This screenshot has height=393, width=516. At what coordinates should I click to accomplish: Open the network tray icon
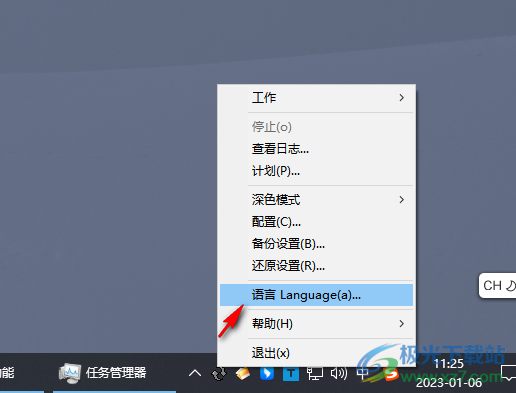[315, 374]
